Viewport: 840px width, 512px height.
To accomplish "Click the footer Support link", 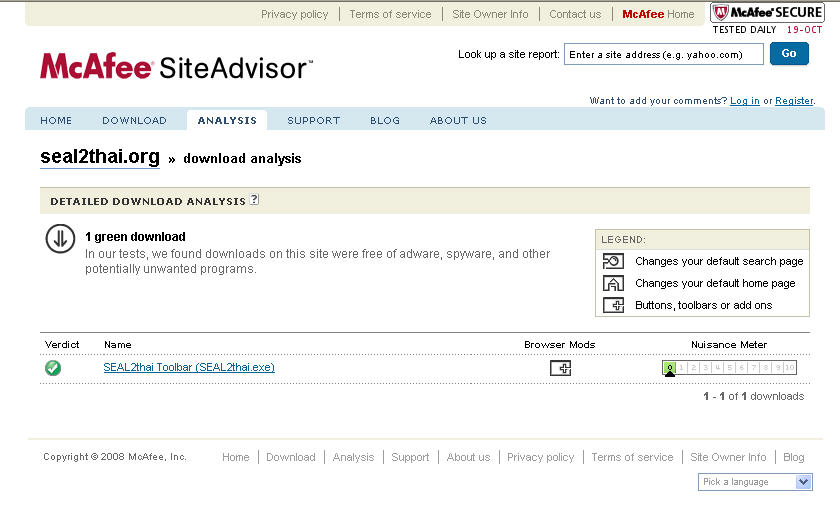I will coord(410,457).
